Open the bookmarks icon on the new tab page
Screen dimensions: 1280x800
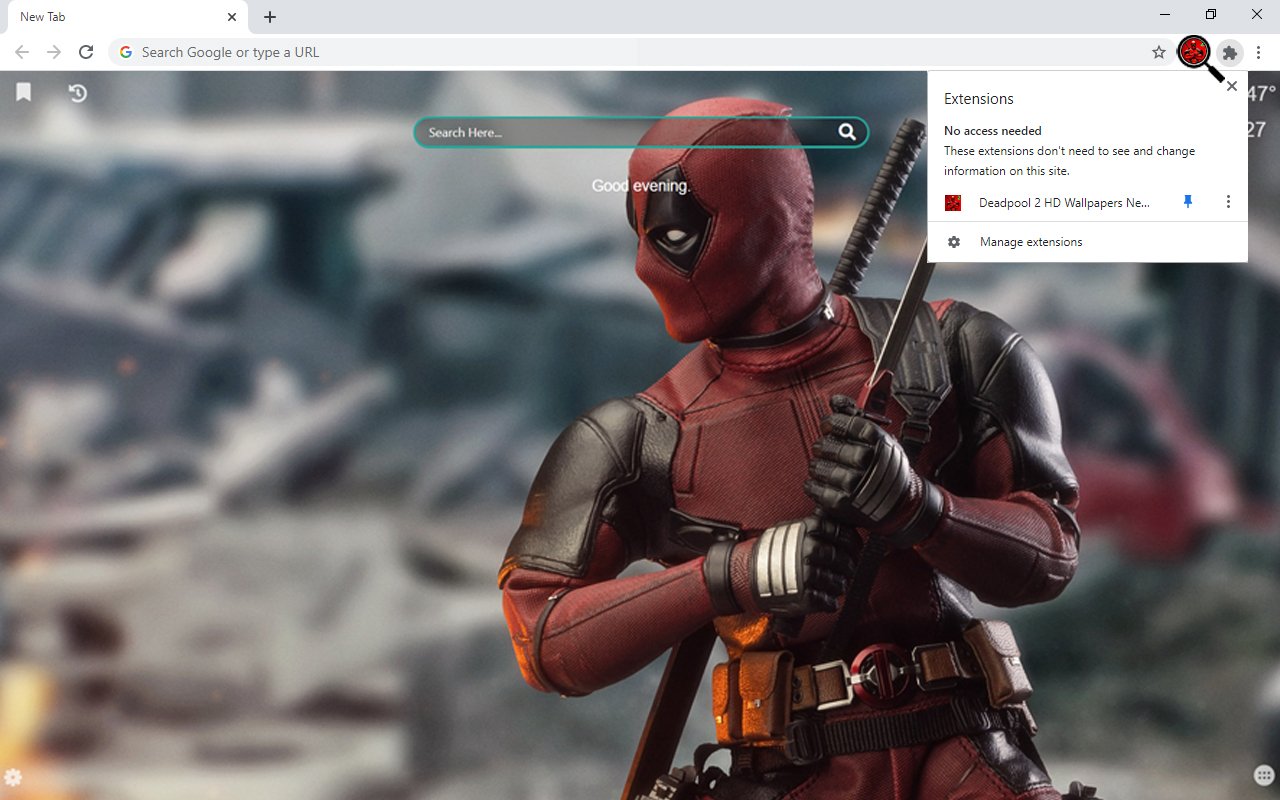[24, 92]
